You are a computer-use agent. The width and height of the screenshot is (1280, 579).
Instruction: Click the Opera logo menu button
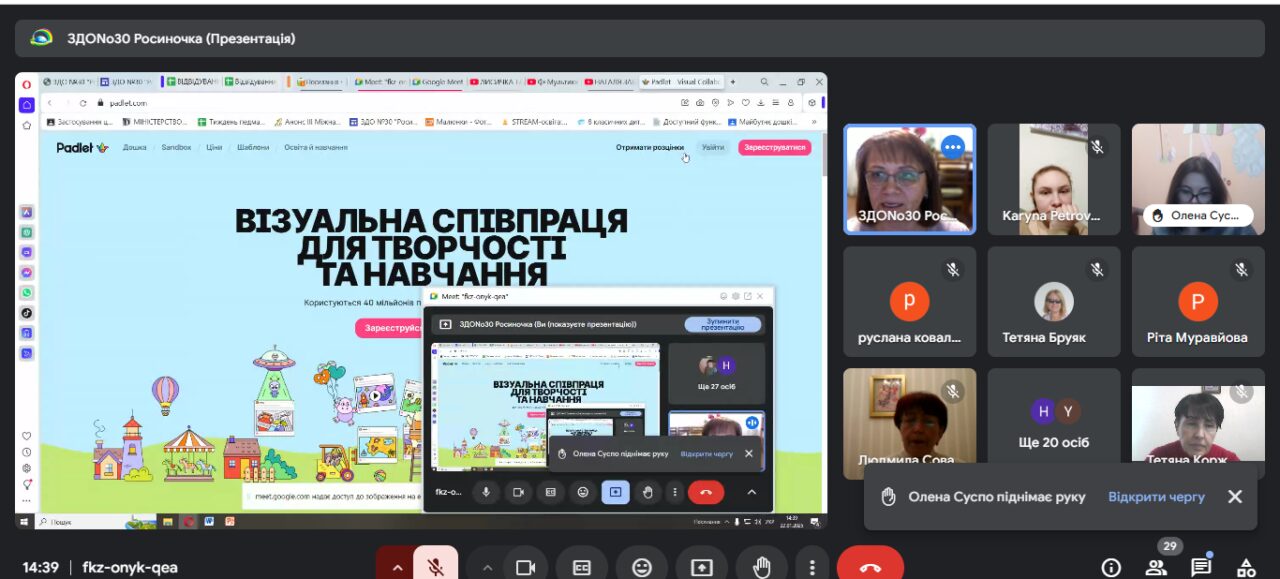coord(27,83)
